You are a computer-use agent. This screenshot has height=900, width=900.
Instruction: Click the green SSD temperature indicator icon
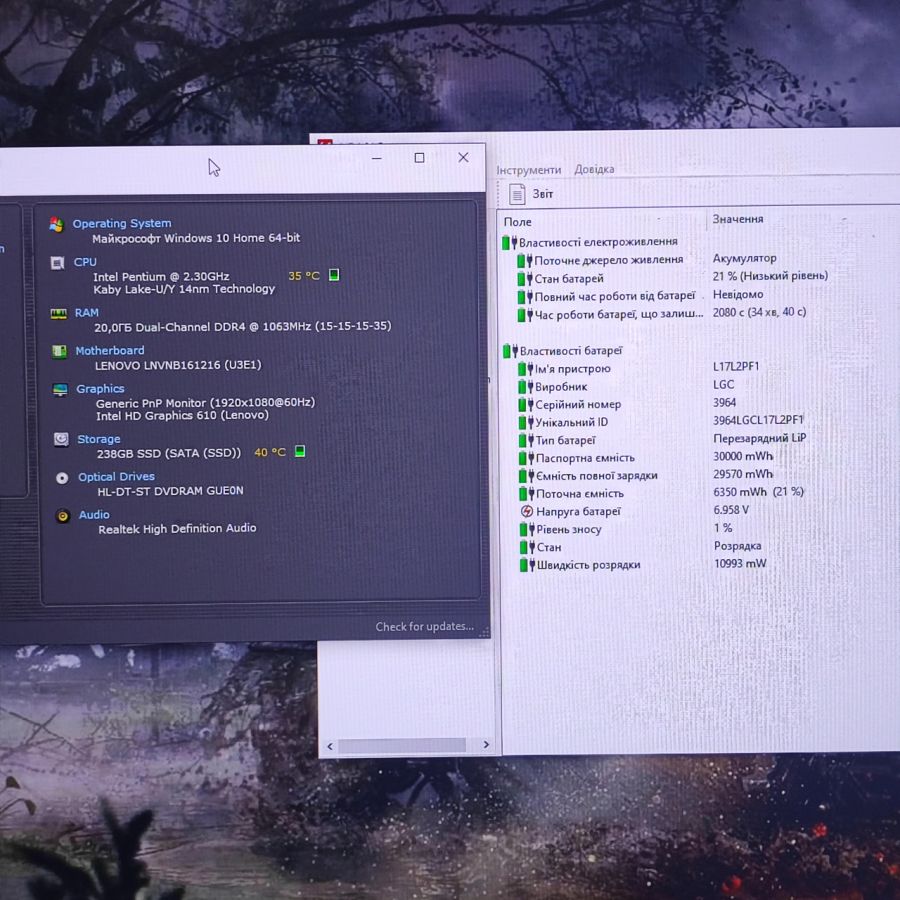(300, 451)
